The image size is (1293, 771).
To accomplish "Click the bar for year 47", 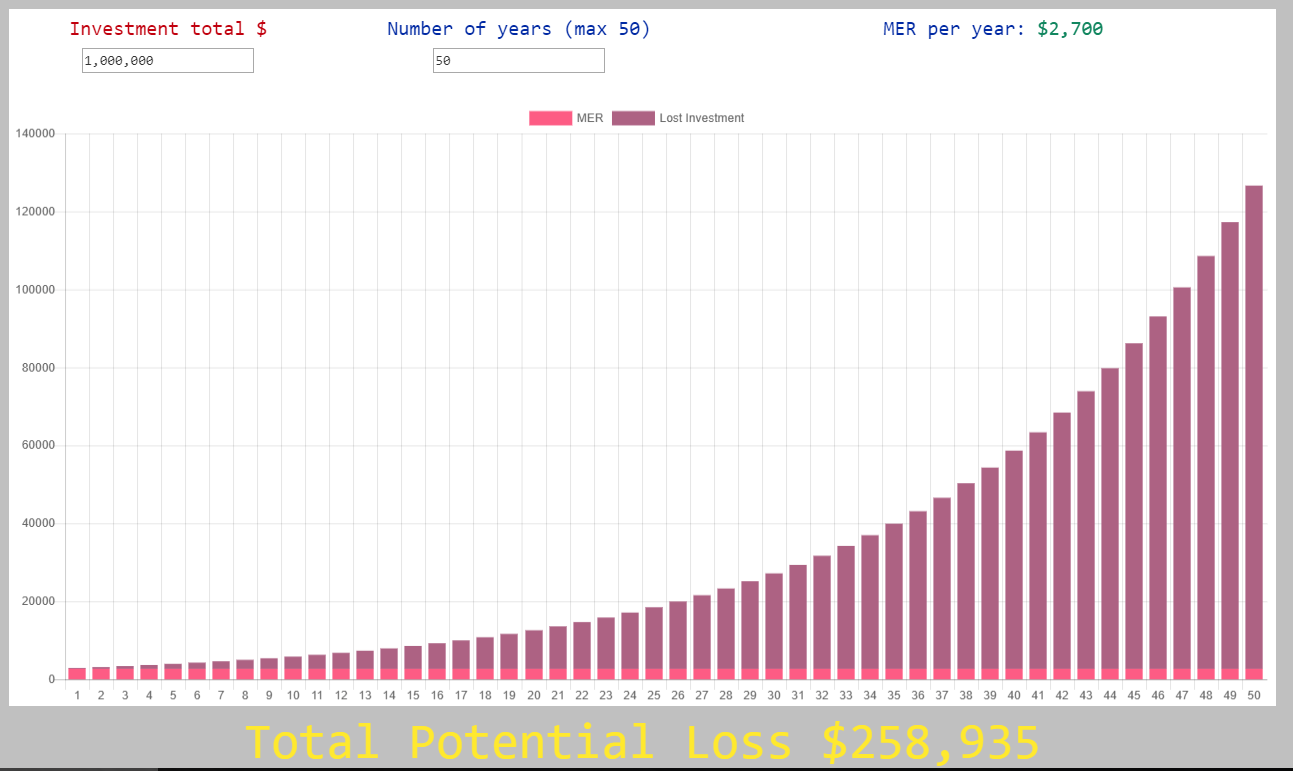I will click(x=1182, y=483).
